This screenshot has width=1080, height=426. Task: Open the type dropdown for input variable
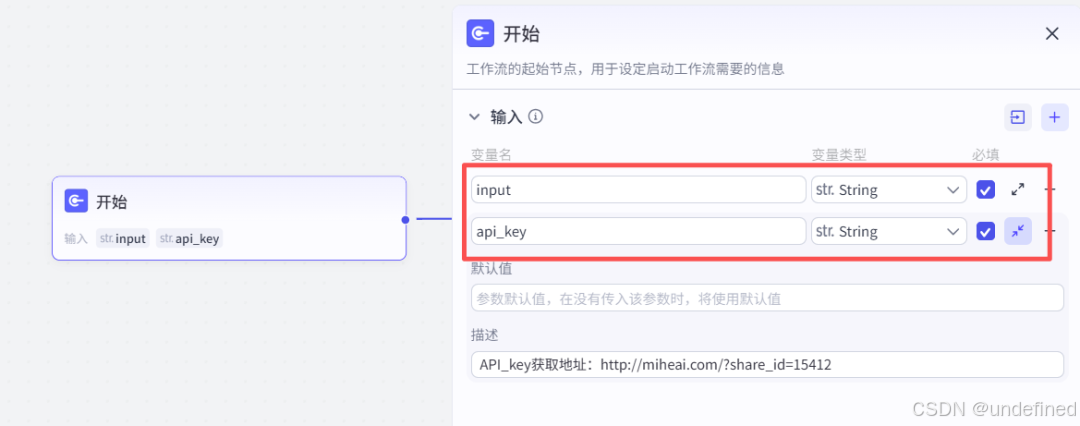pos(889,190)
